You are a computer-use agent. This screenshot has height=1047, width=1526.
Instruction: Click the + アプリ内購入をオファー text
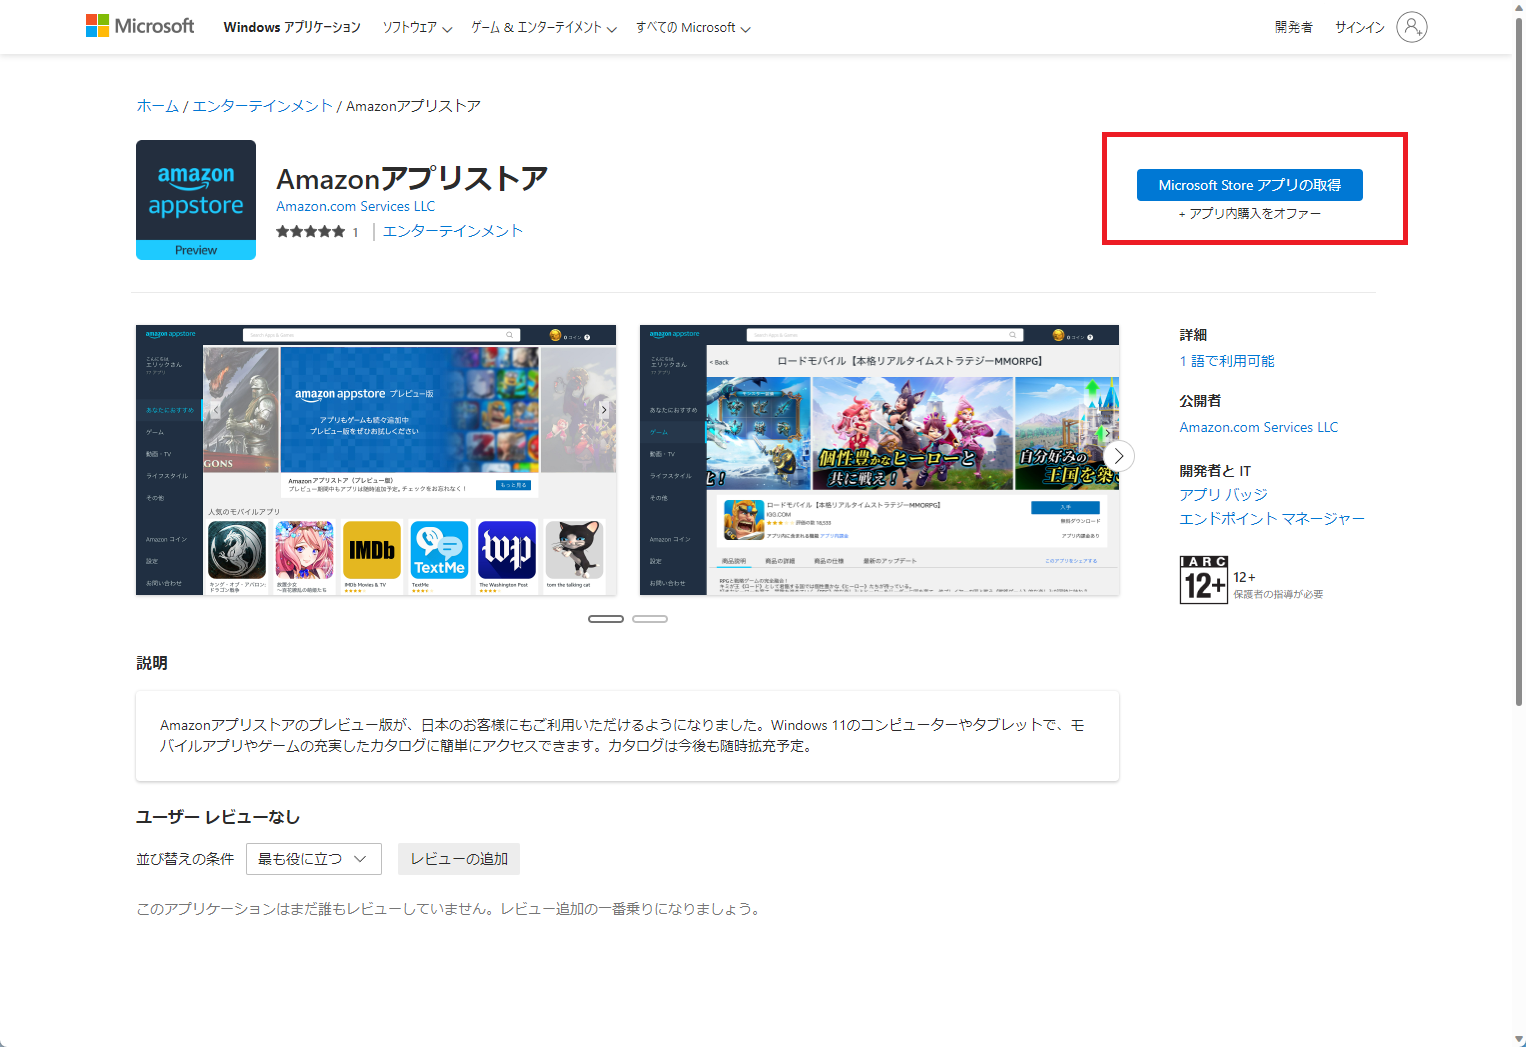click(x=1250, y=214)
